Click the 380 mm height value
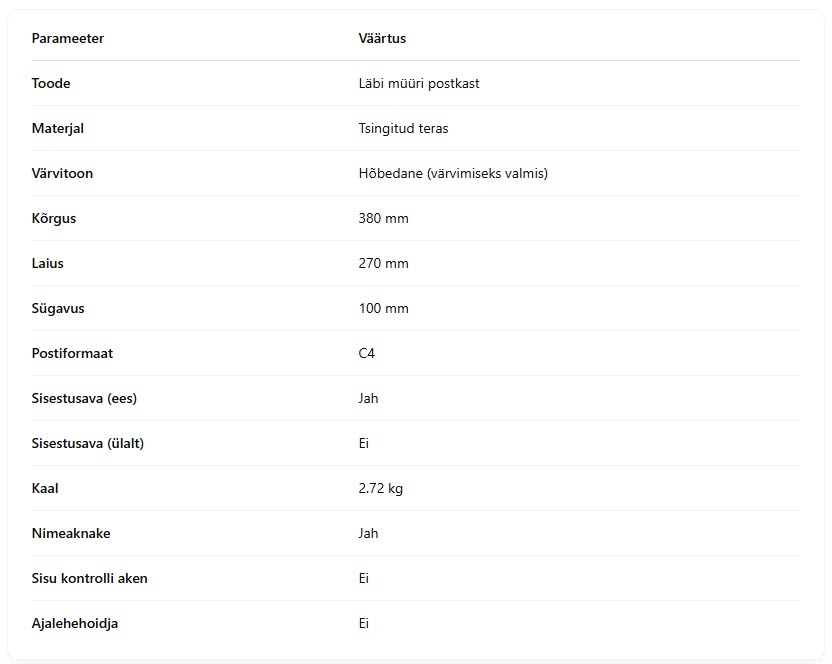The image size is (832, 664). [384, 218]
